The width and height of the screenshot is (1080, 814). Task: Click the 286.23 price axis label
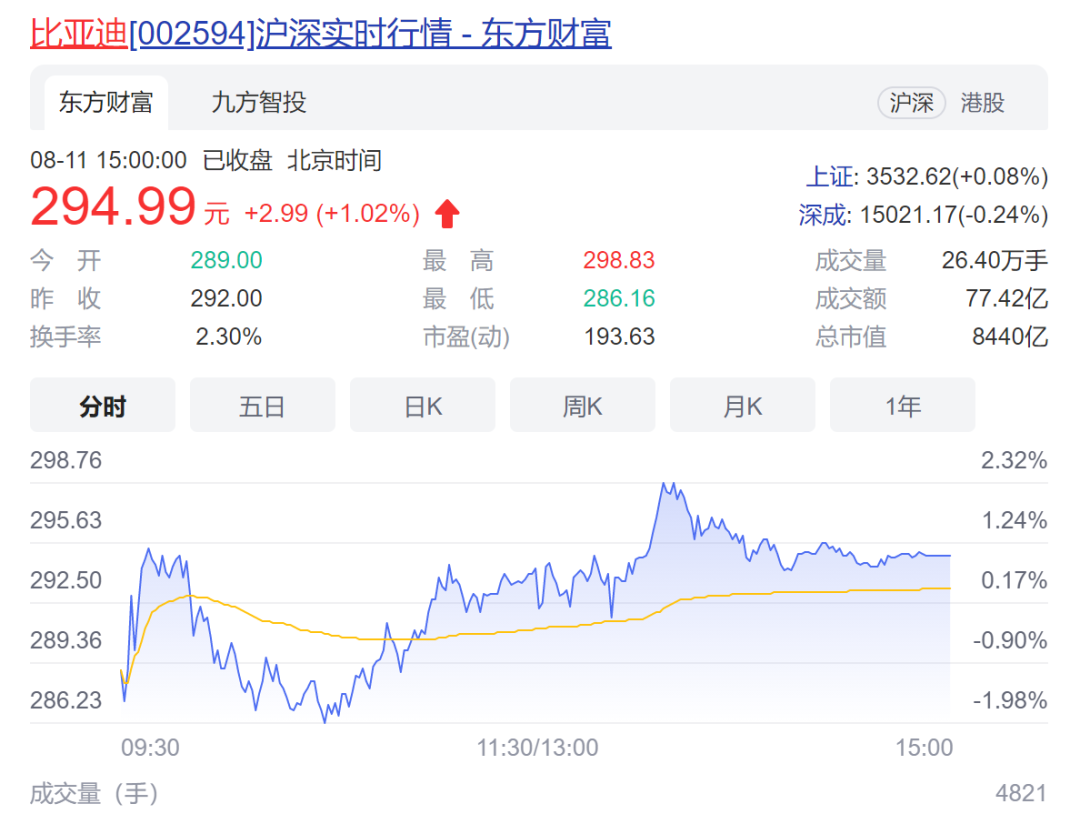(66, 700)
